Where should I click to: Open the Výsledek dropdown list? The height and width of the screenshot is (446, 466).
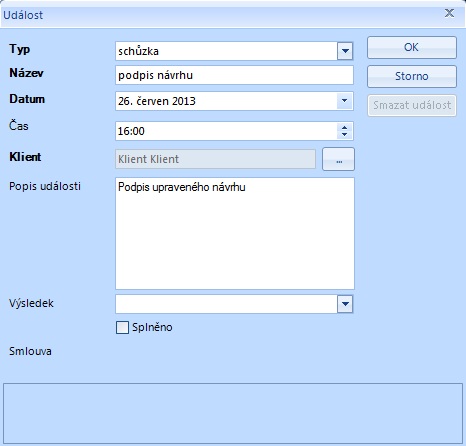tap(345, 304)
